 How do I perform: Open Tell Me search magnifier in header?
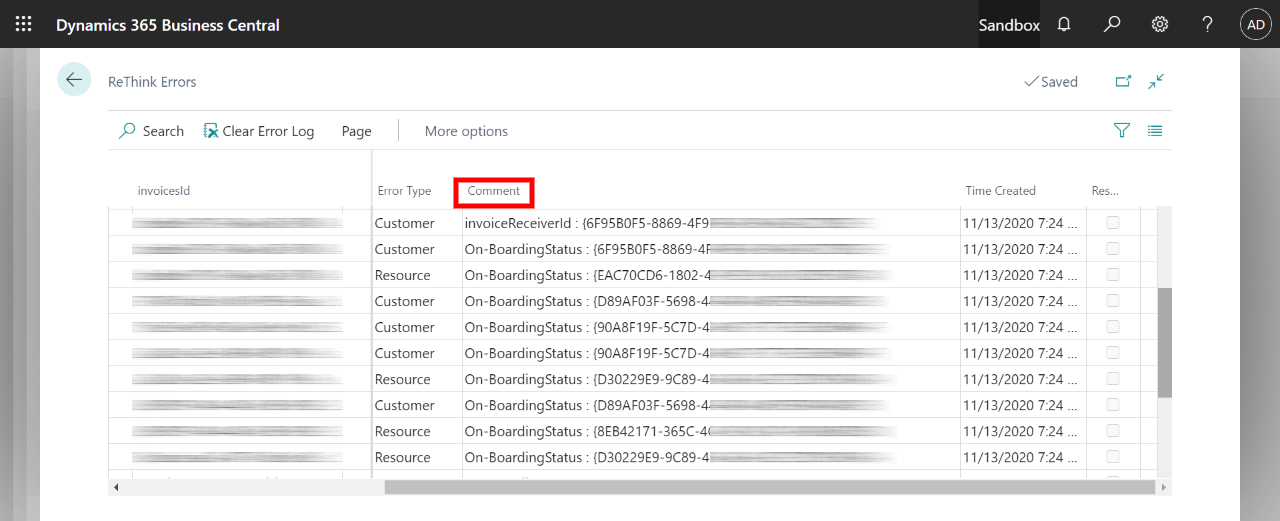click(x=1112, y=24)
